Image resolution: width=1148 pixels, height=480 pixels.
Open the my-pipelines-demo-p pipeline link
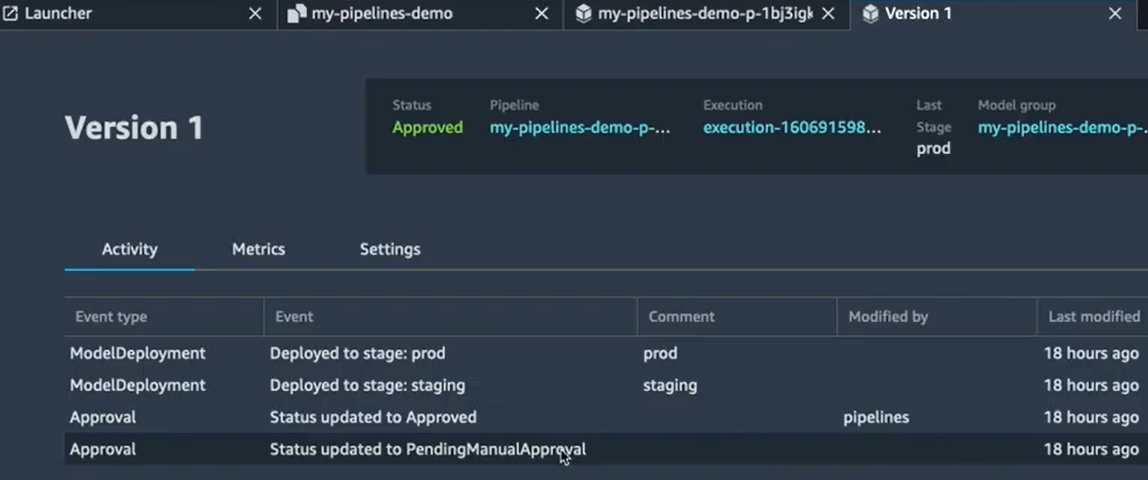pos(580,128)
